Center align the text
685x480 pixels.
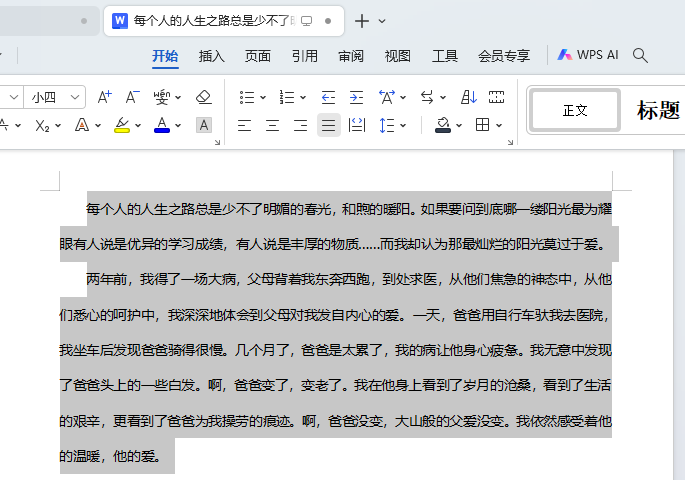click(272, 126)
